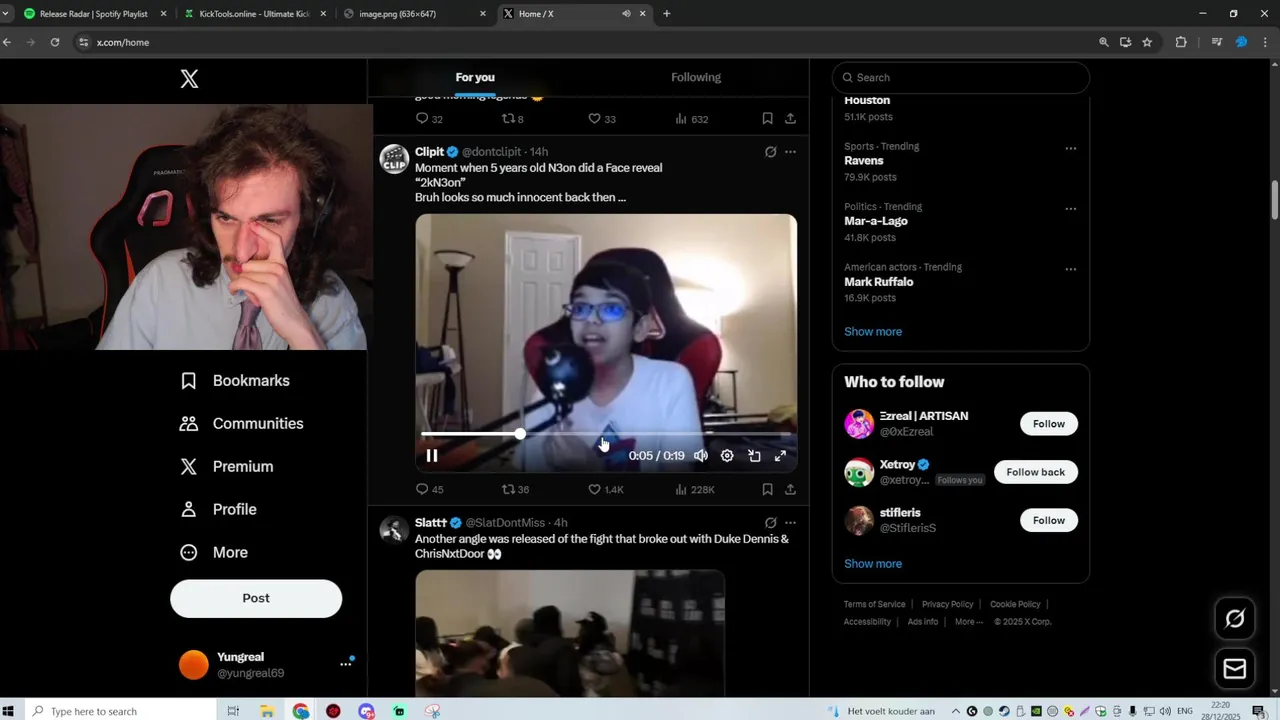Share the Clipit post

[790, 489]
